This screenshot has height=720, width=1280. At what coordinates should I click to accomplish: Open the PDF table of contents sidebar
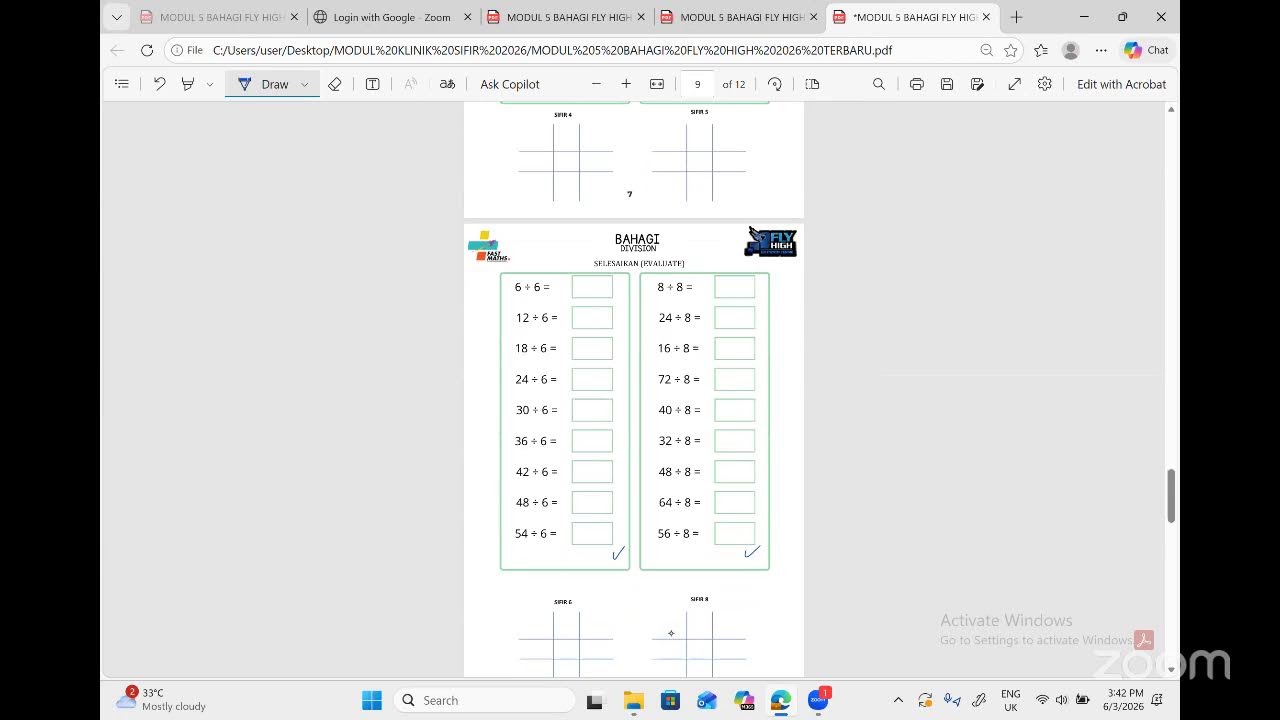click(x=122, y=84)
